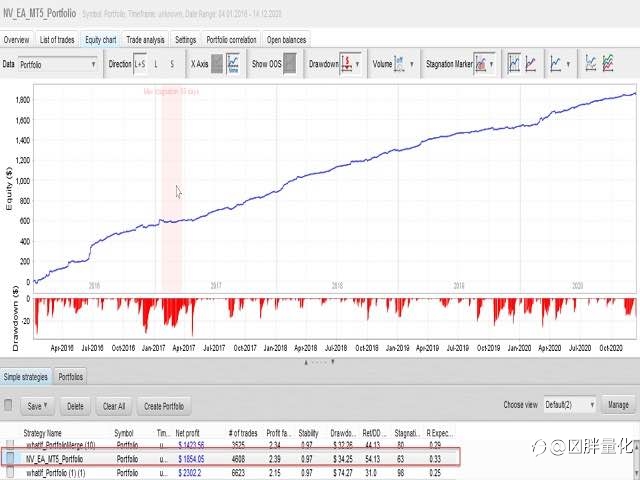This screenshot has height=480, width=640.
Task: Open the Settings tab
Action: click(185, 40)
